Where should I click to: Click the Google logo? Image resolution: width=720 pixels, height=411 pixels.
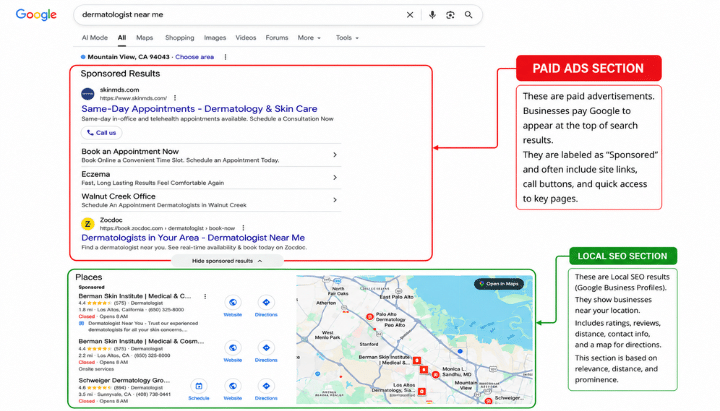[36, 15]
